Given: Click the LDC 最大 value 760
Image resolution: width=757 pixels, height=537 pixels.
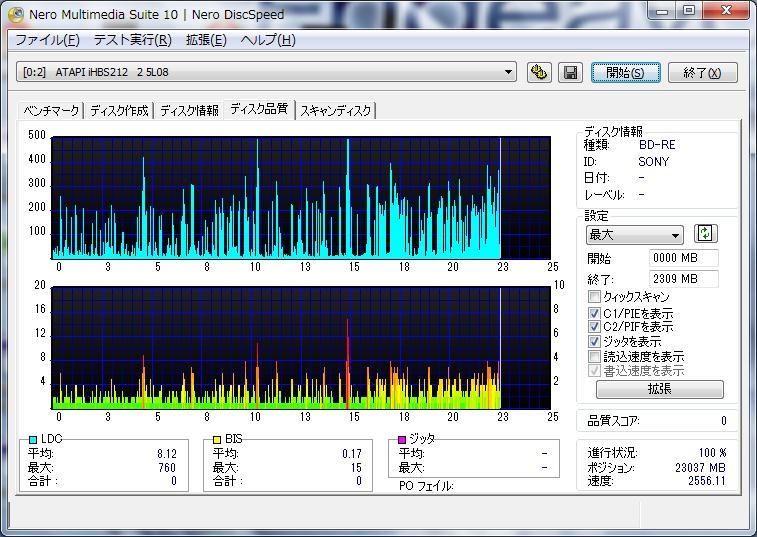Looking at the screenshot, I should pos(167,467).
